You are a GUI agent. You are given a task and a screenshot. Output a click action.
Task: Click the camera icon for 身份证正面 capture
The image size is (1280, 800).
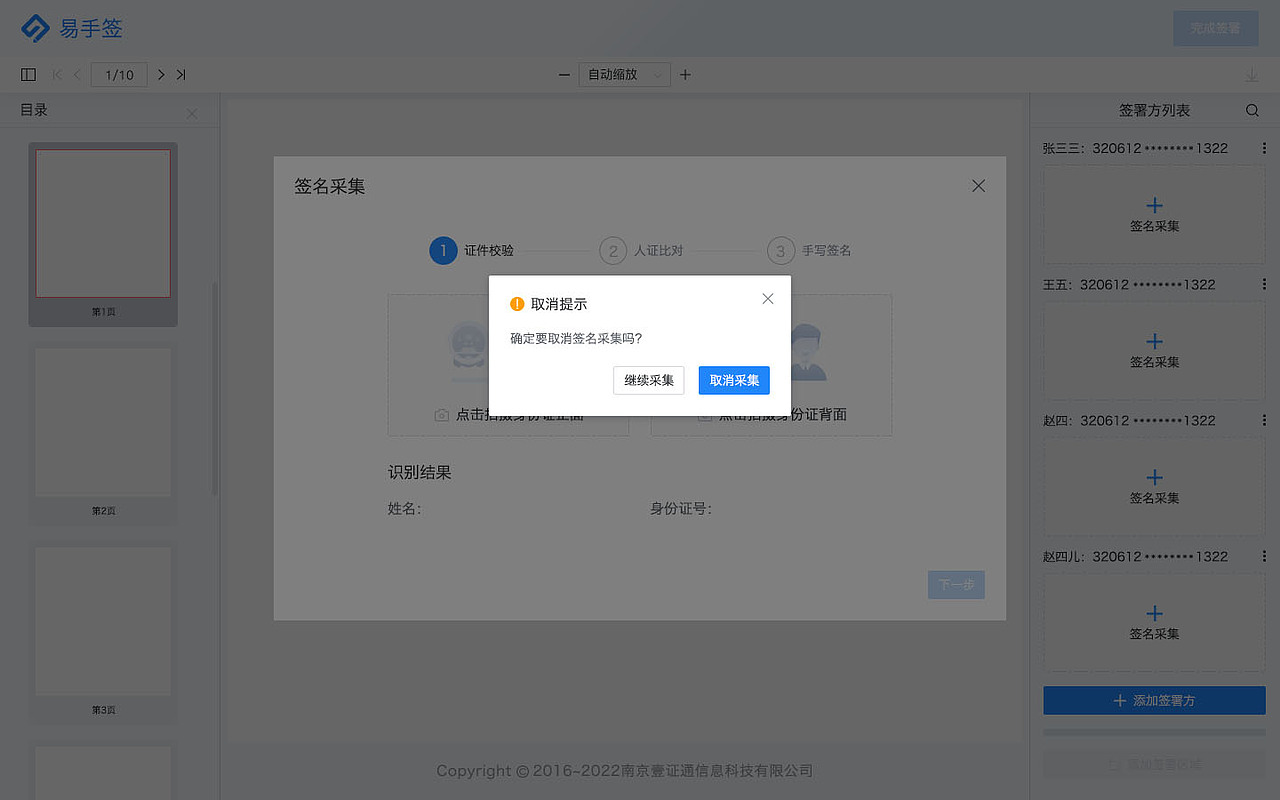441,414
